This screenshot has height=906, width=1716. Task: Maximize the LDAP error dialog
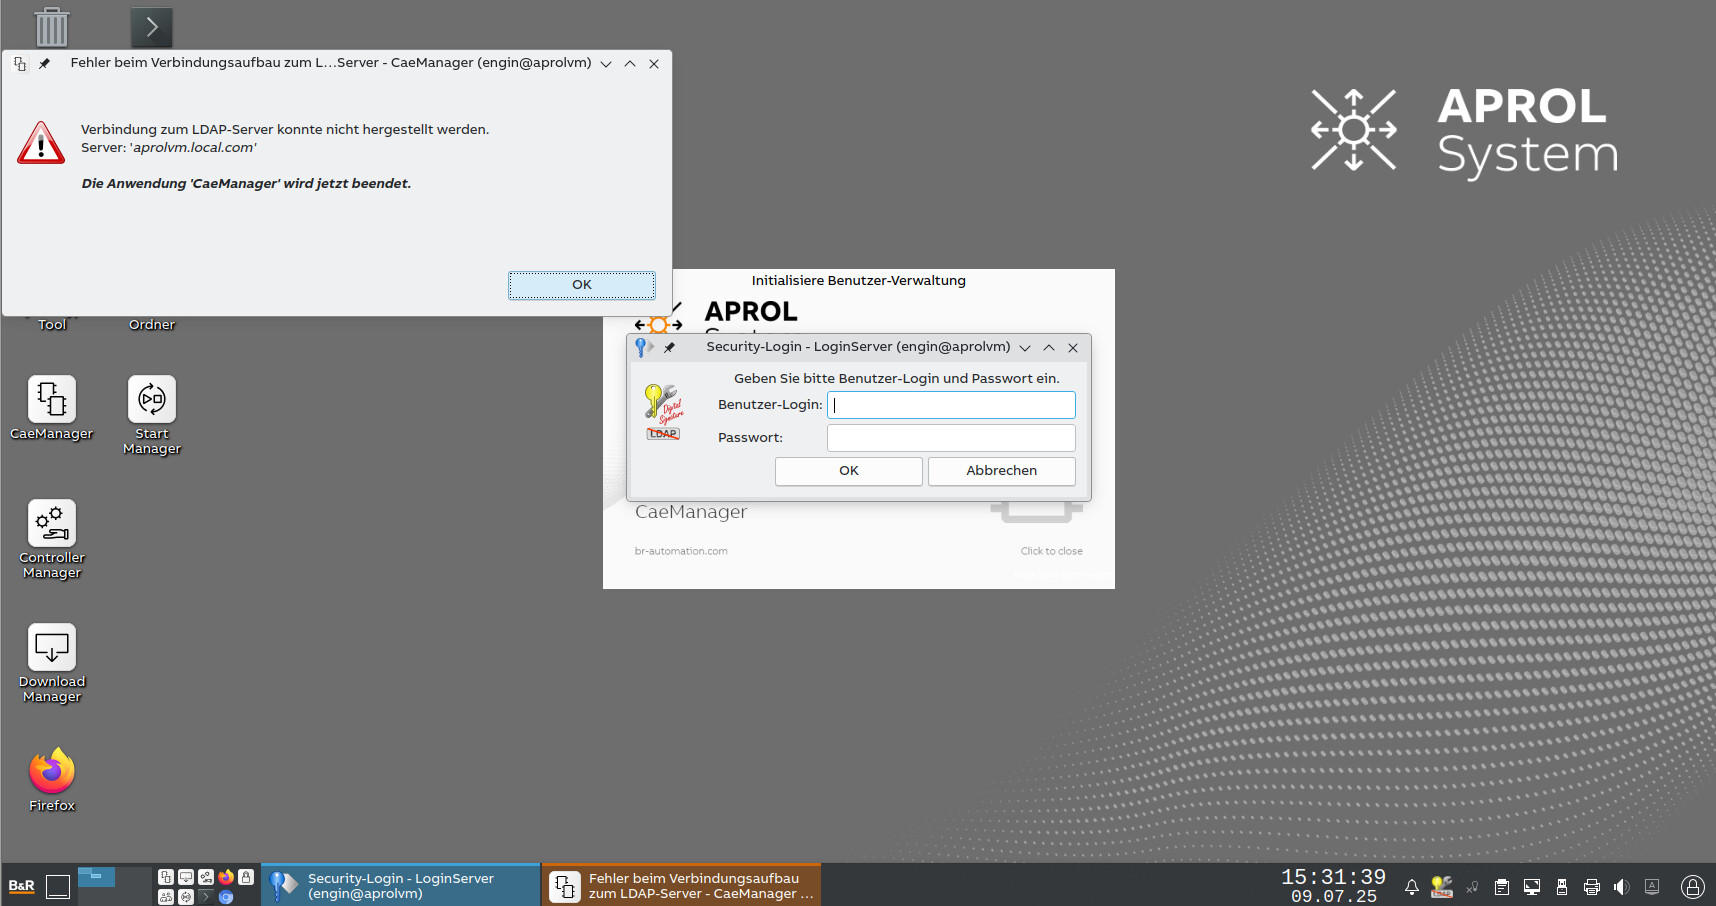click(630, 63)
